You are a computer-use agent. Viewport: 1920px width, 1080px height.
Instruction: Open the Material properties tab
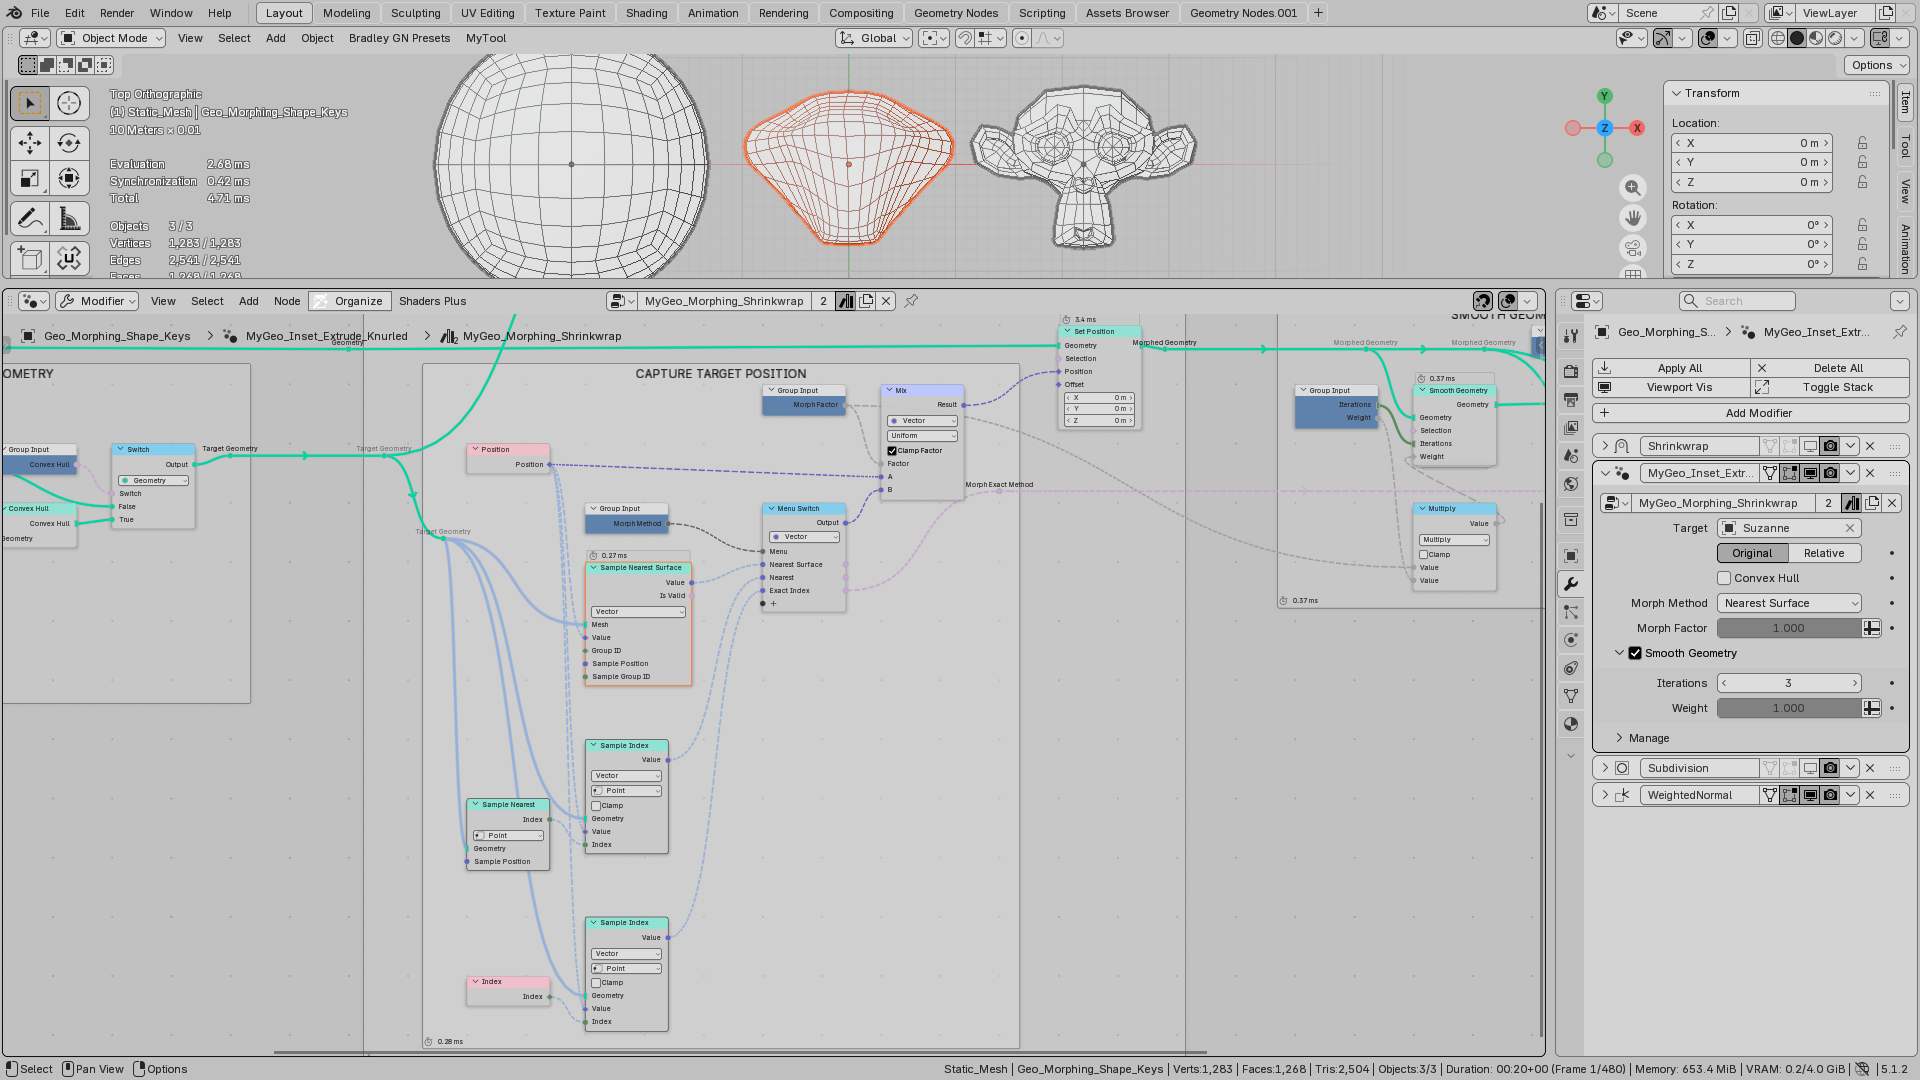1571,724
